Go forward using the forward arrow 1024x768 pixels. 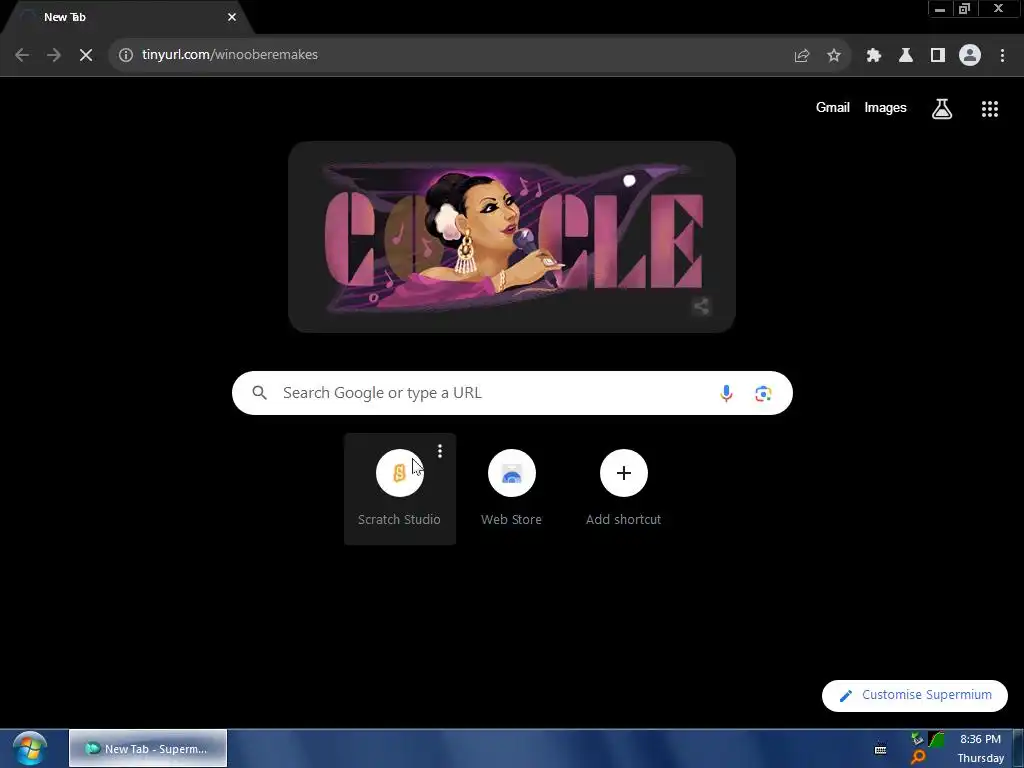click(54, 55)
